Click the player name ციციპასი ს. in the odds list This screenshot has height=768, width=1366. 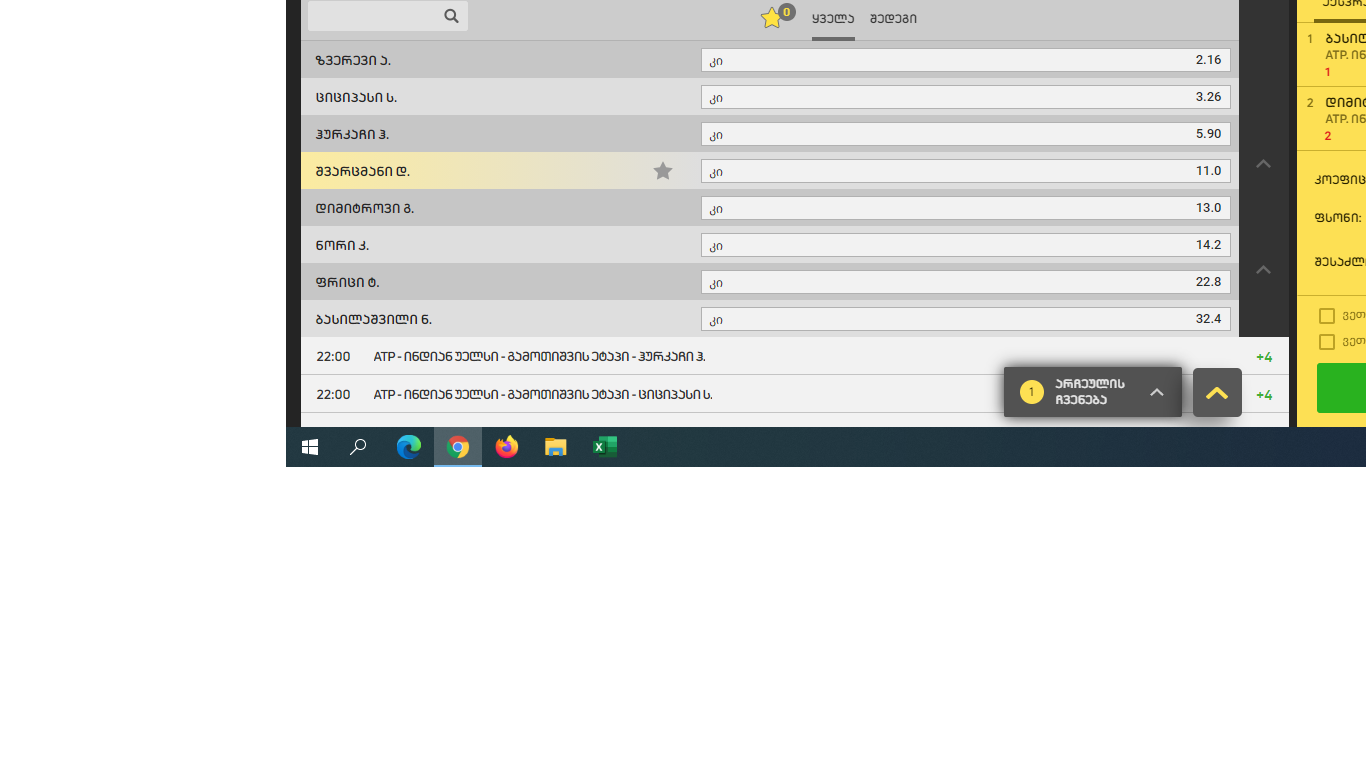[356, 97]
